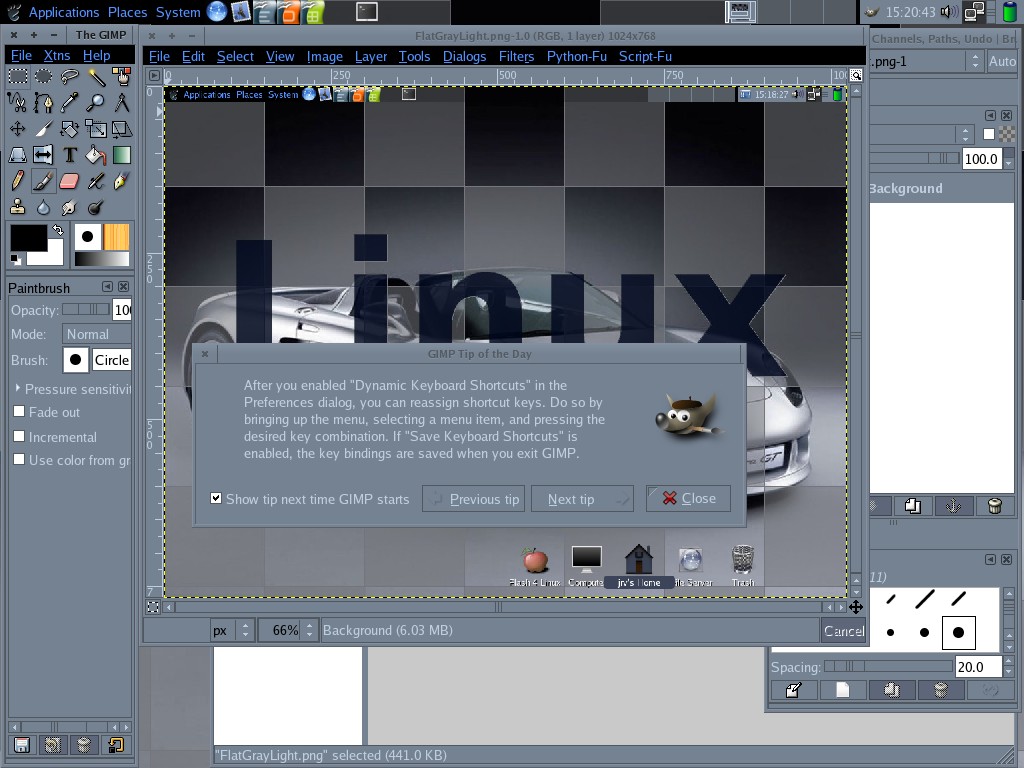Activate the Shear tool

tap(121, 129)
